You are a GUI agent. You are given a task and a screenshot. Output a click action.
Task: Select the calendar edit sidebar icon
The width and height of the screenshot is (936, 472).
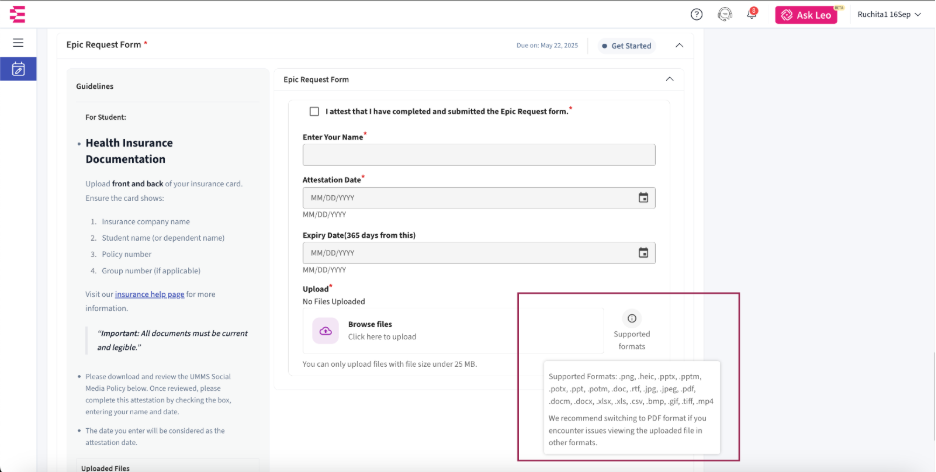[x=18, y=69]
